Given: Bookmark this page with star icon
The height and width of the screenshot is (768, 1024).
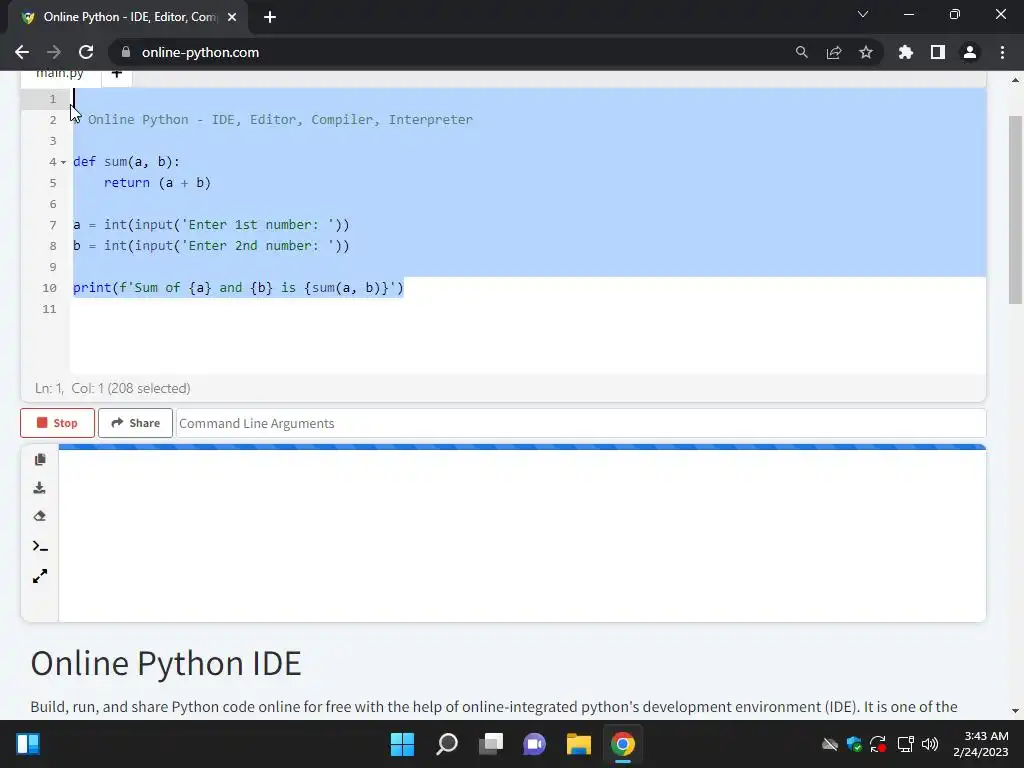Looking at the screenshot, I should pyautogui.click(x=866, y=52).
